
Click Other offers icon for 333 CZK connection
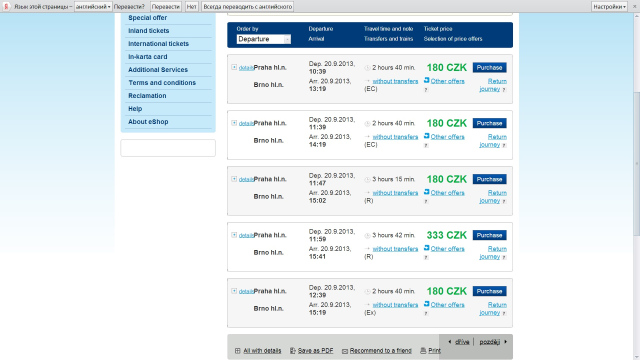tap(427, 248)
